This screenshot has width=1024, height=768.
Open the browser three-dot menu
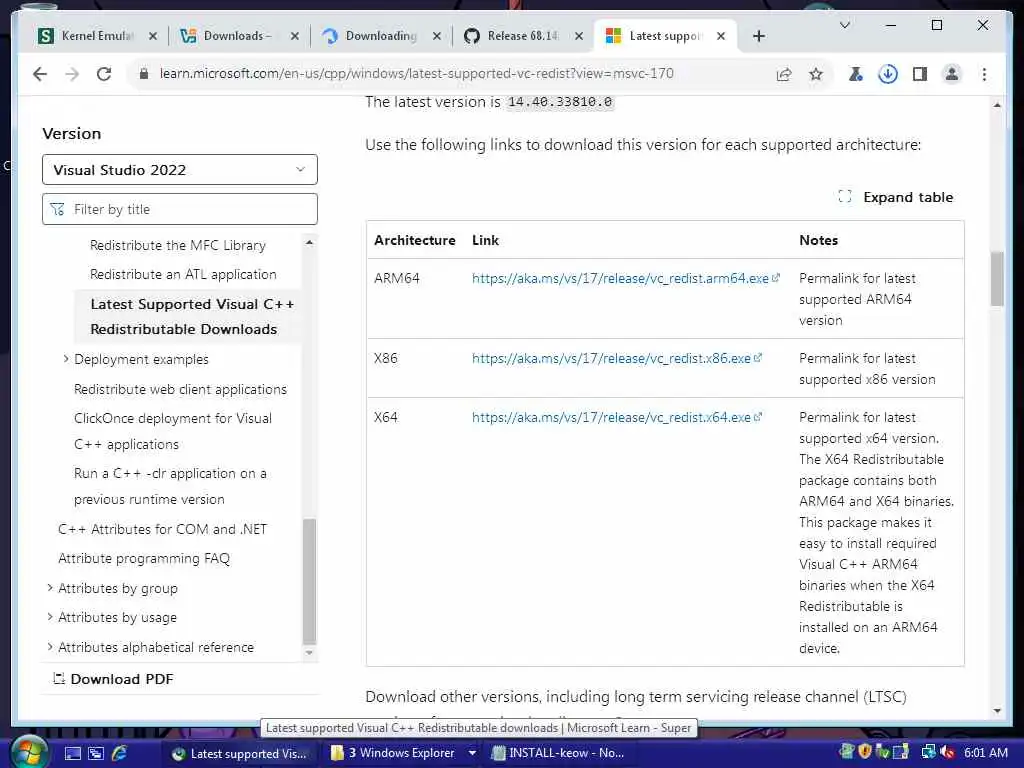(x=984, y=74)
